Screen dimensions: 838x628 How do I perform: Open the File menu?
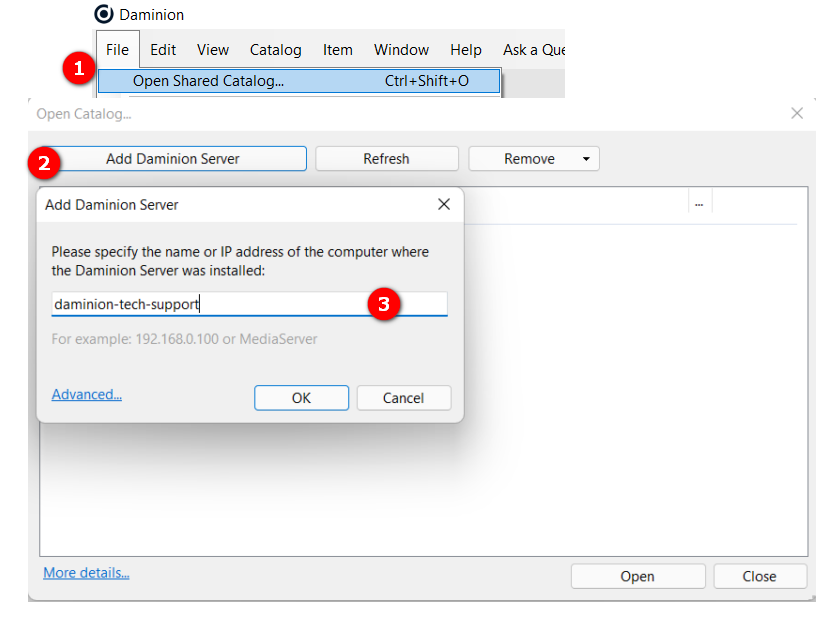click(x=117, y=49)
